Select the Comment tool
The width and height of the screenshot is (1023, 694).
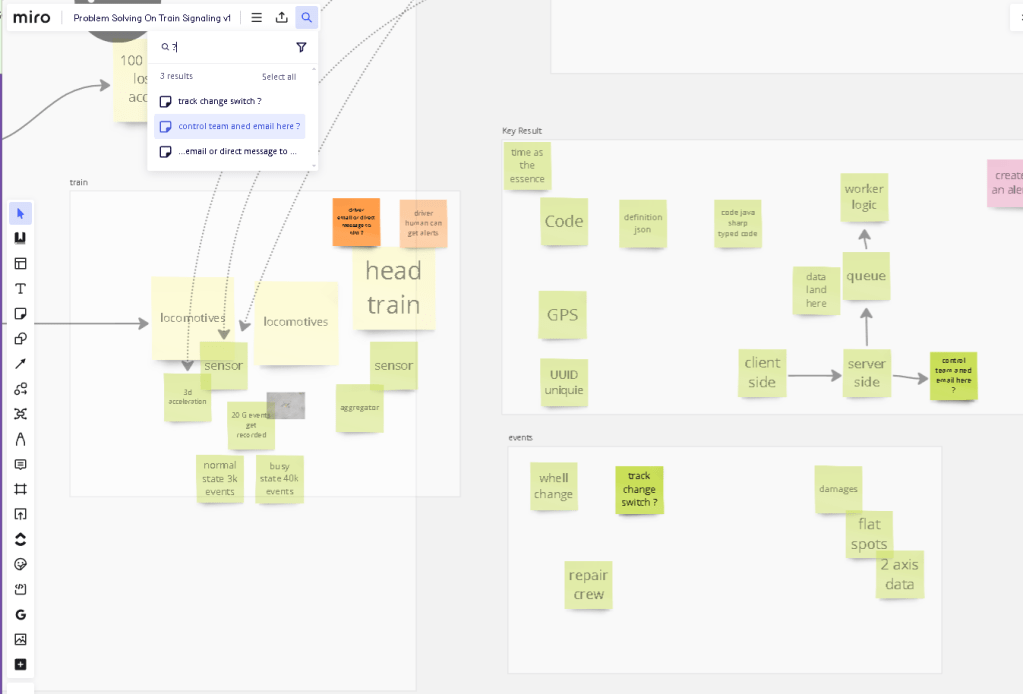coord(20,464)
